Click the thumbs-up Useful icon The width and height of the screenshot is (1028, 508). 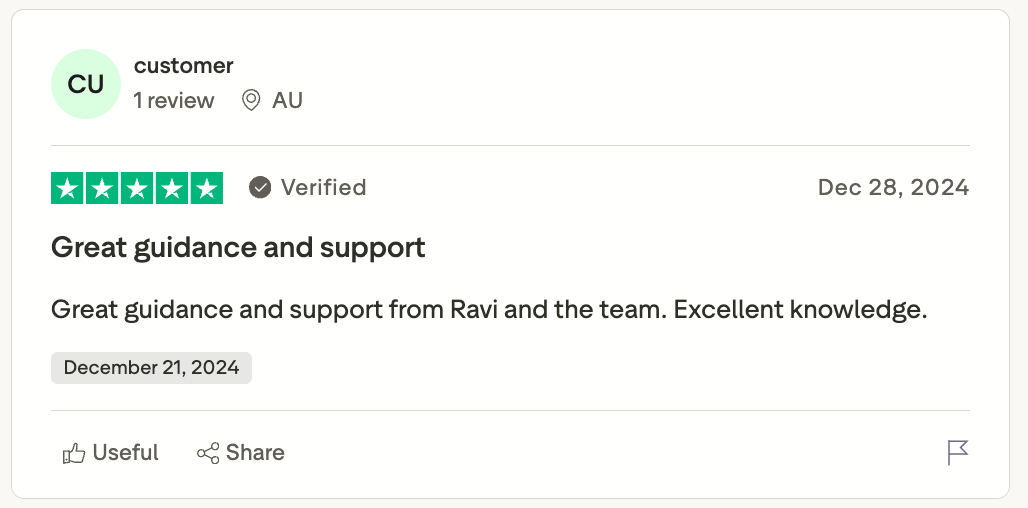tap(74, 453)
